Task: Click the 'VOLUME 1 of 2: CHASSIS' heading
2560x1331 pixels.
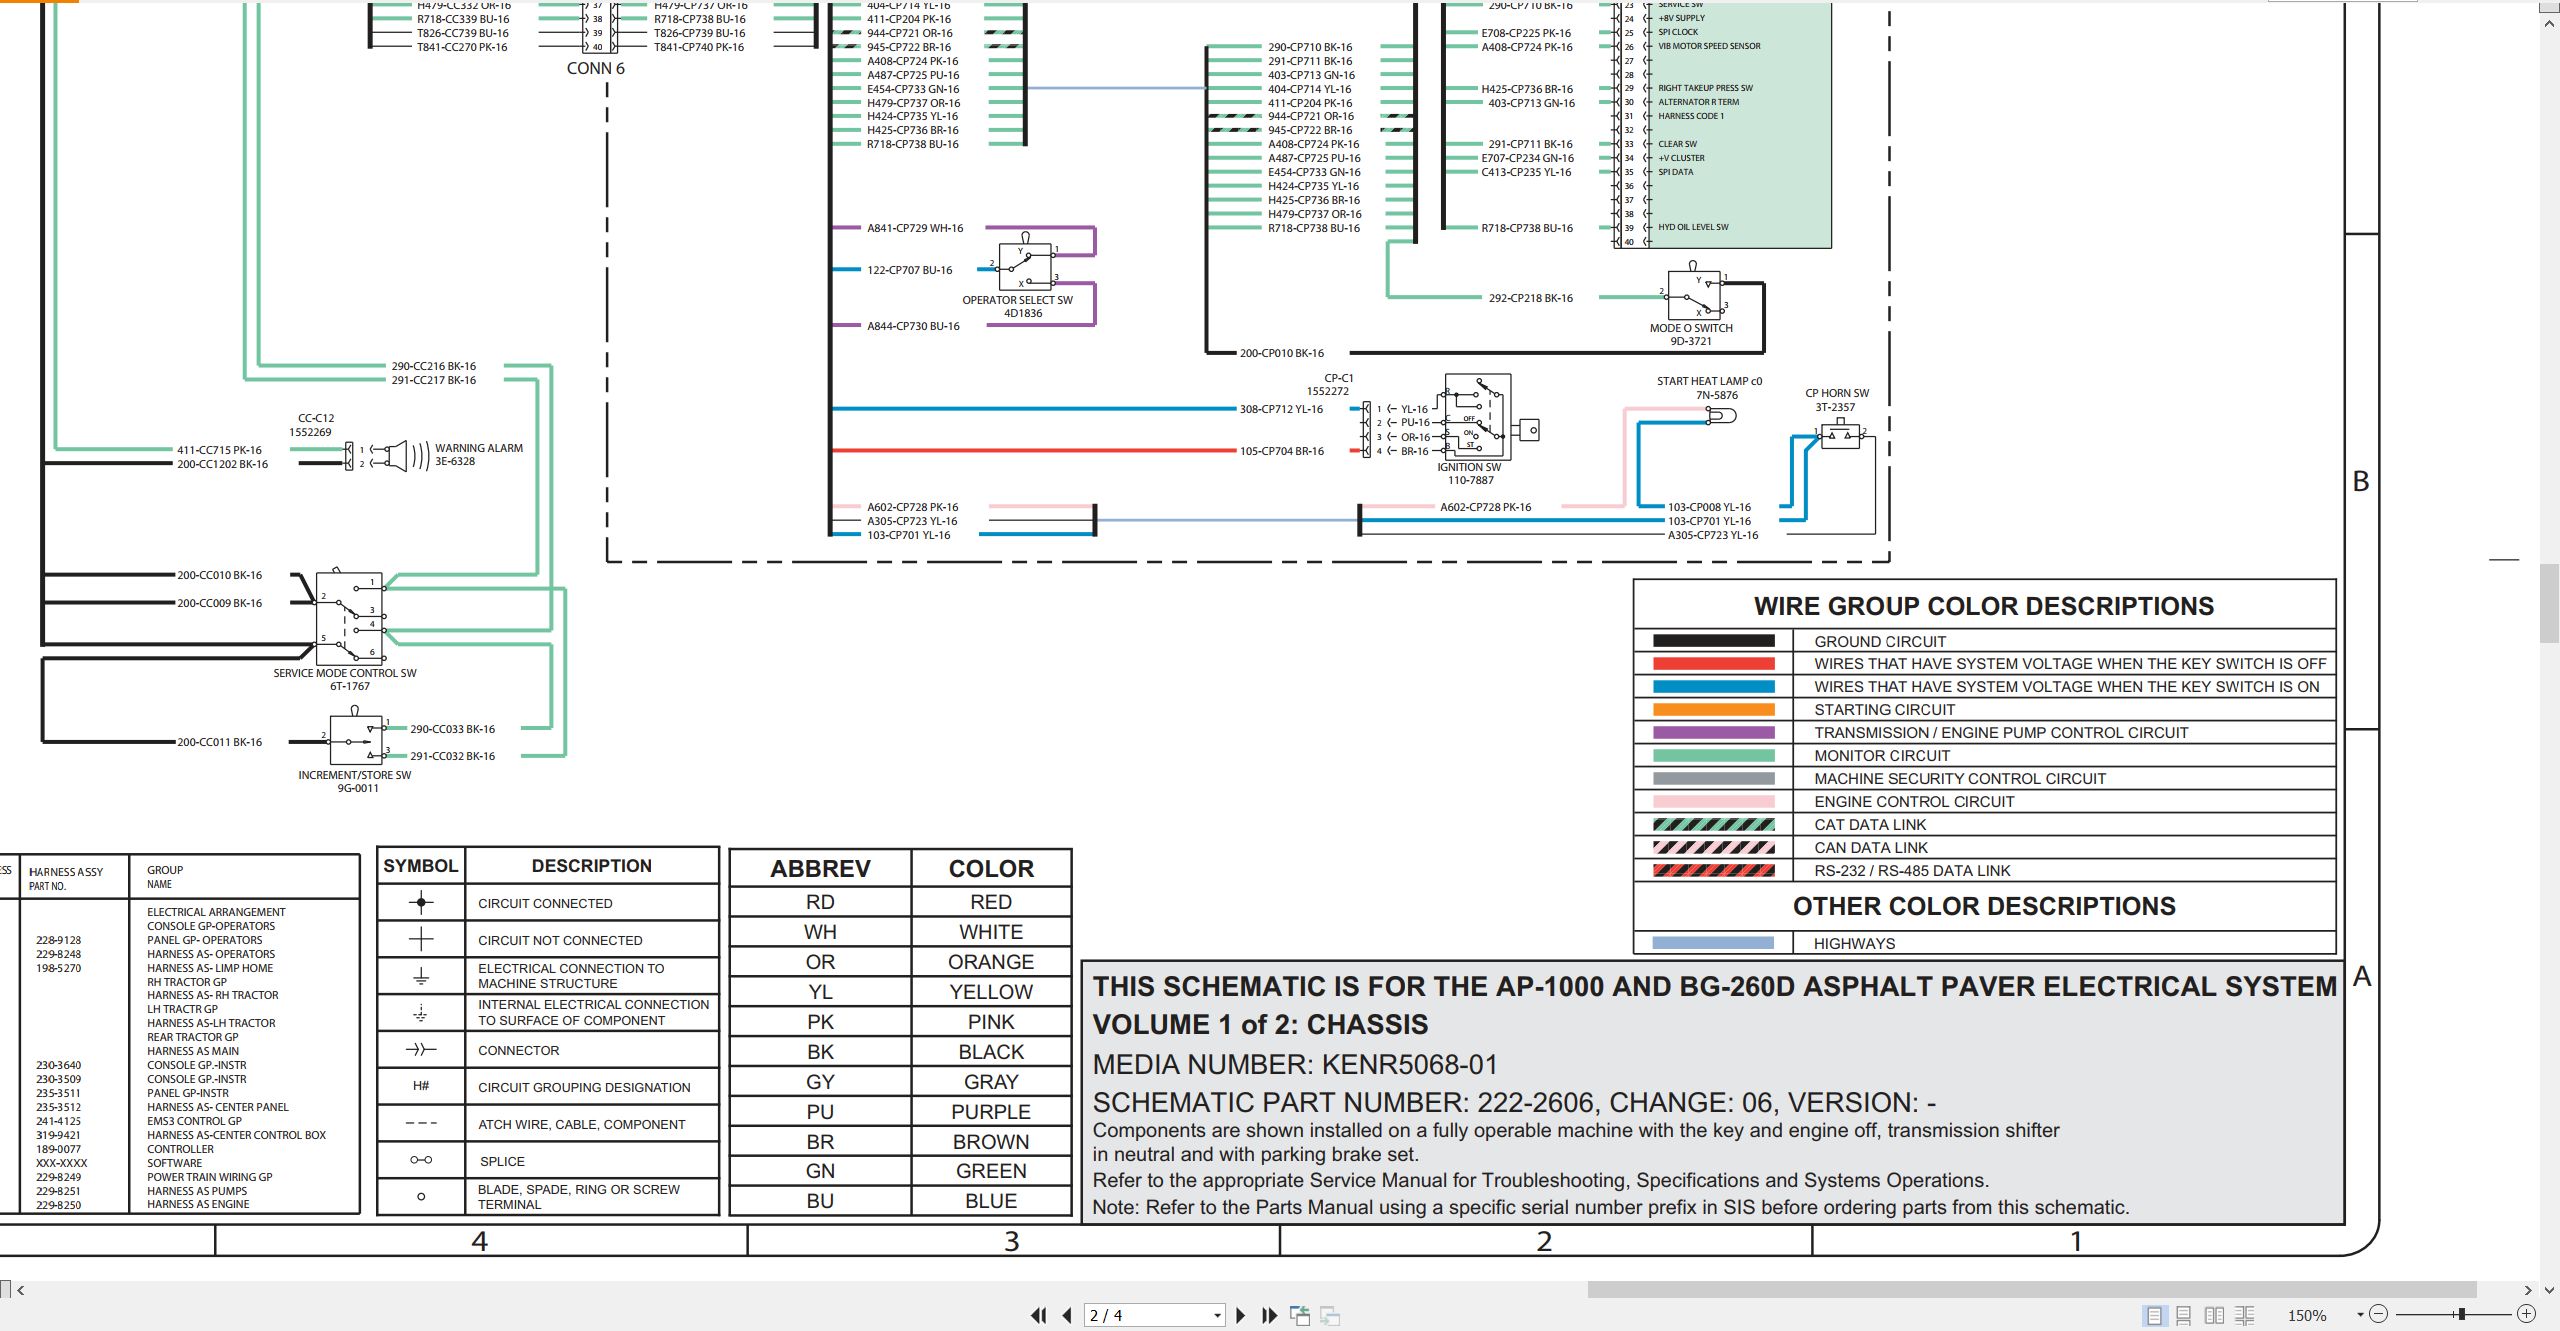Action: pos(1260,1025)
